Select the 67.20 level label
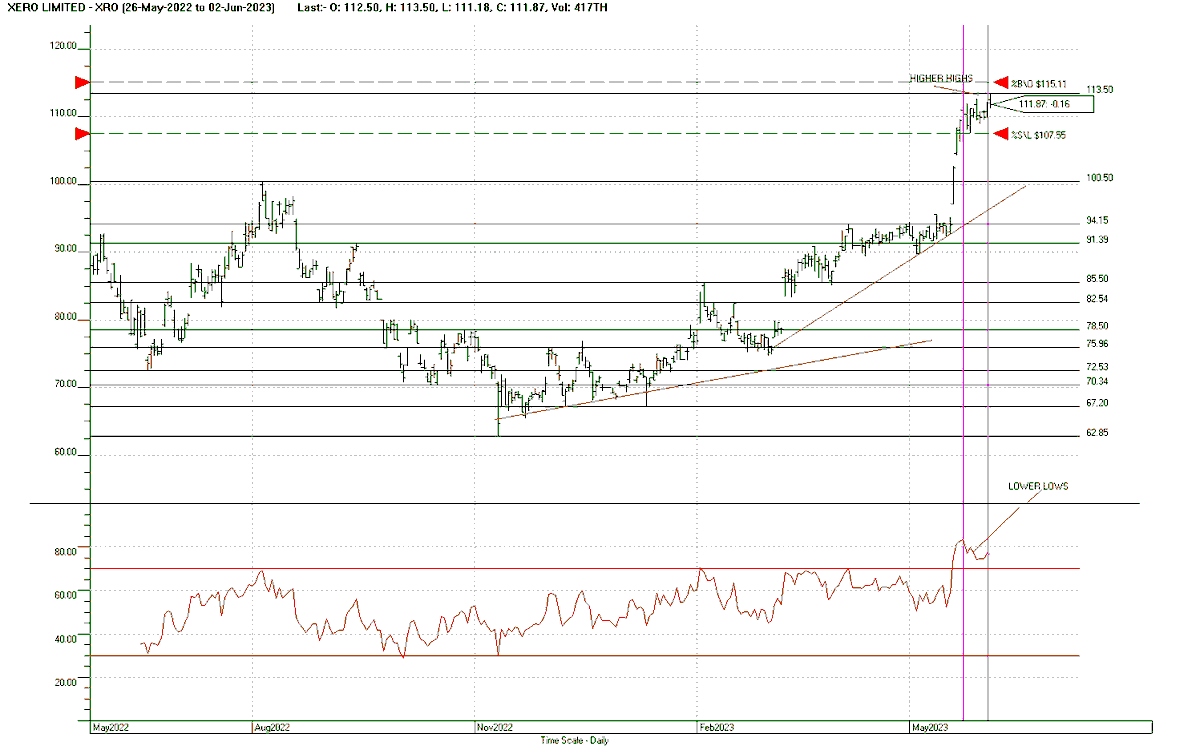The width and height of the screenshot is (1200, 746). click(x=1097, y=403)
